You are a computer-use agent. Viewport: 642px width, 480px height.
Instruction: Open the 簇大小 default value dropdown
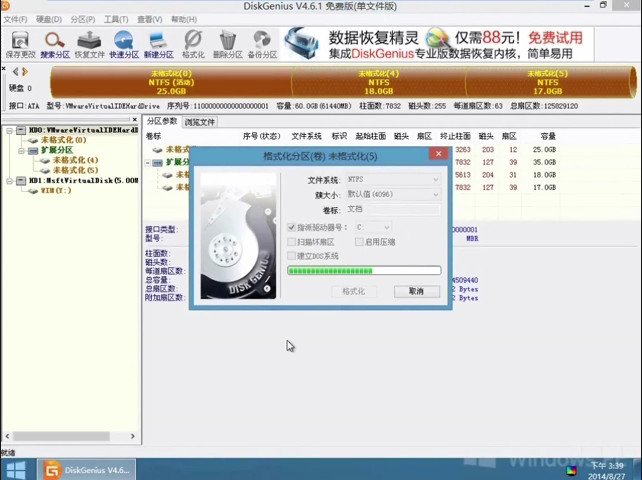click(x=393, y=194)
